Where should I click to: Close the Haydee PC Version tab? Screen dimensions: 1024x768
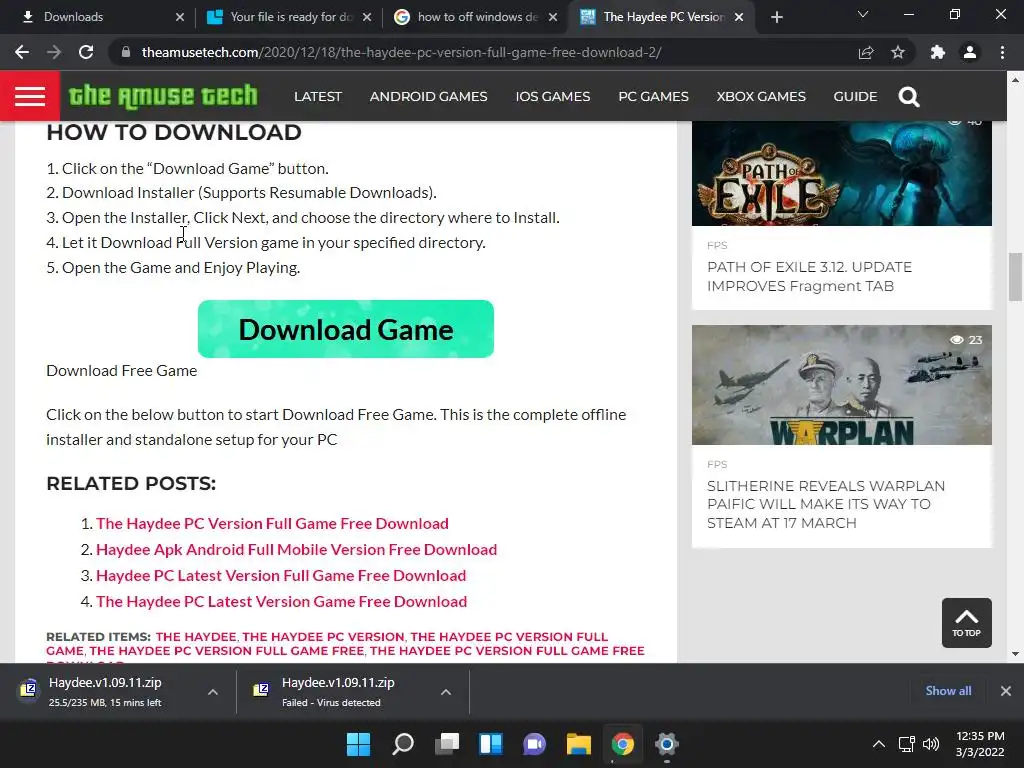(739, 17)
